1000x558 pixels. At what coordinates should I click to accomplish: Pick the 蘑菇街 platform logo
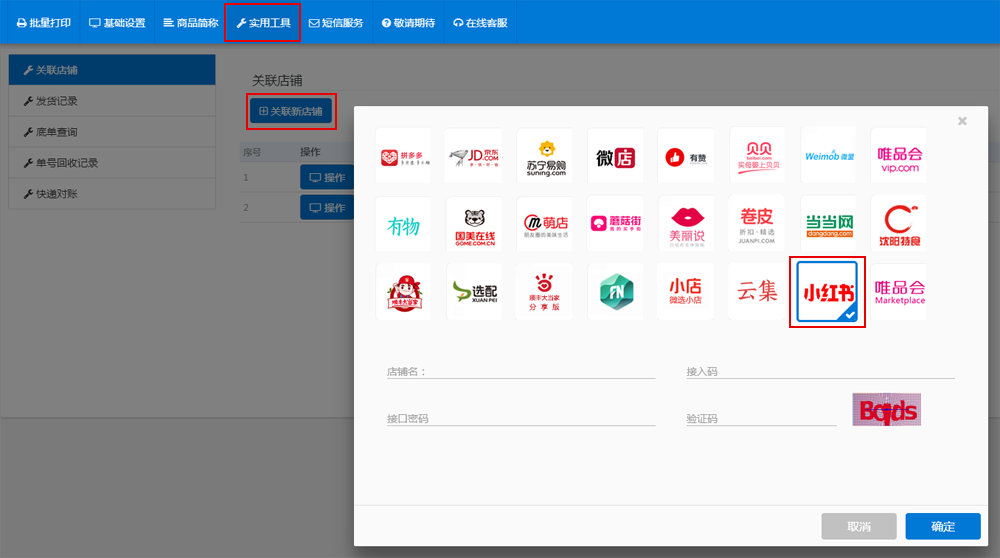click(x=615, y=224)
